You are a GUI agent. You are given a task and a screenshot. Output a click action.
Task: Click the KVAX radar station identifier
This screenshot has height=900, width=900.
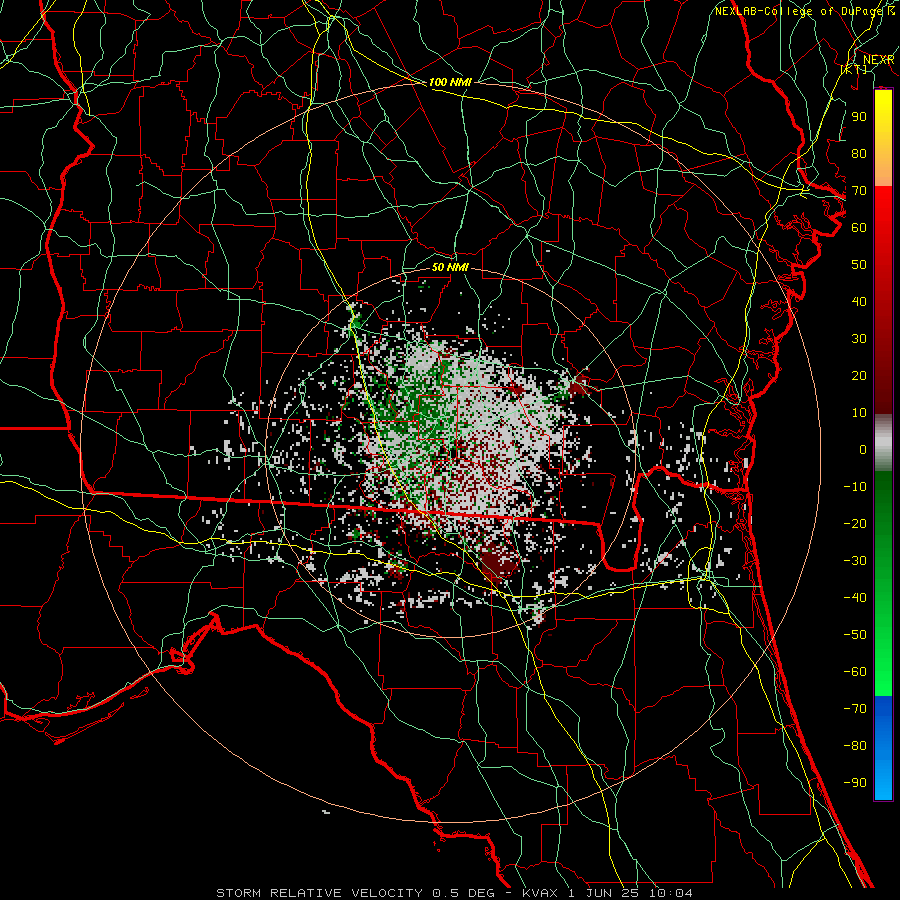click(x=539, y=893)
